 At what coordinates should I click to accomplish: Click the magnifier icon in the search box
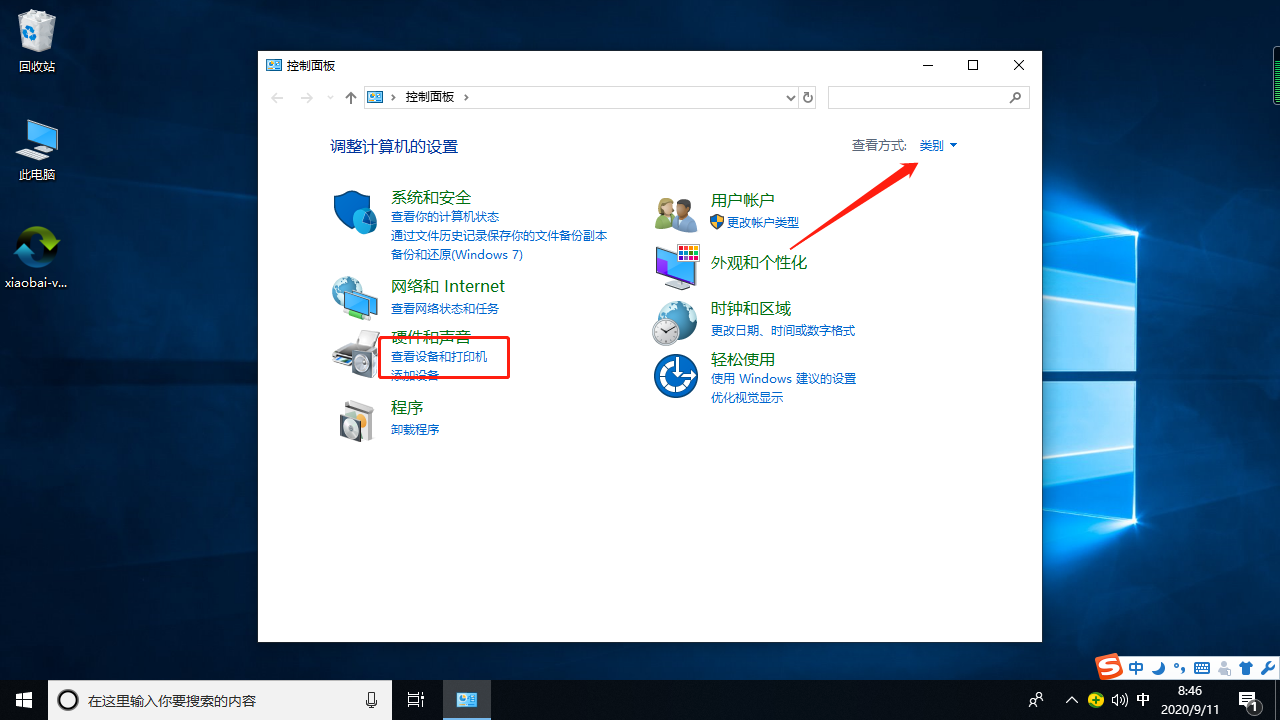click(1016, 97)
